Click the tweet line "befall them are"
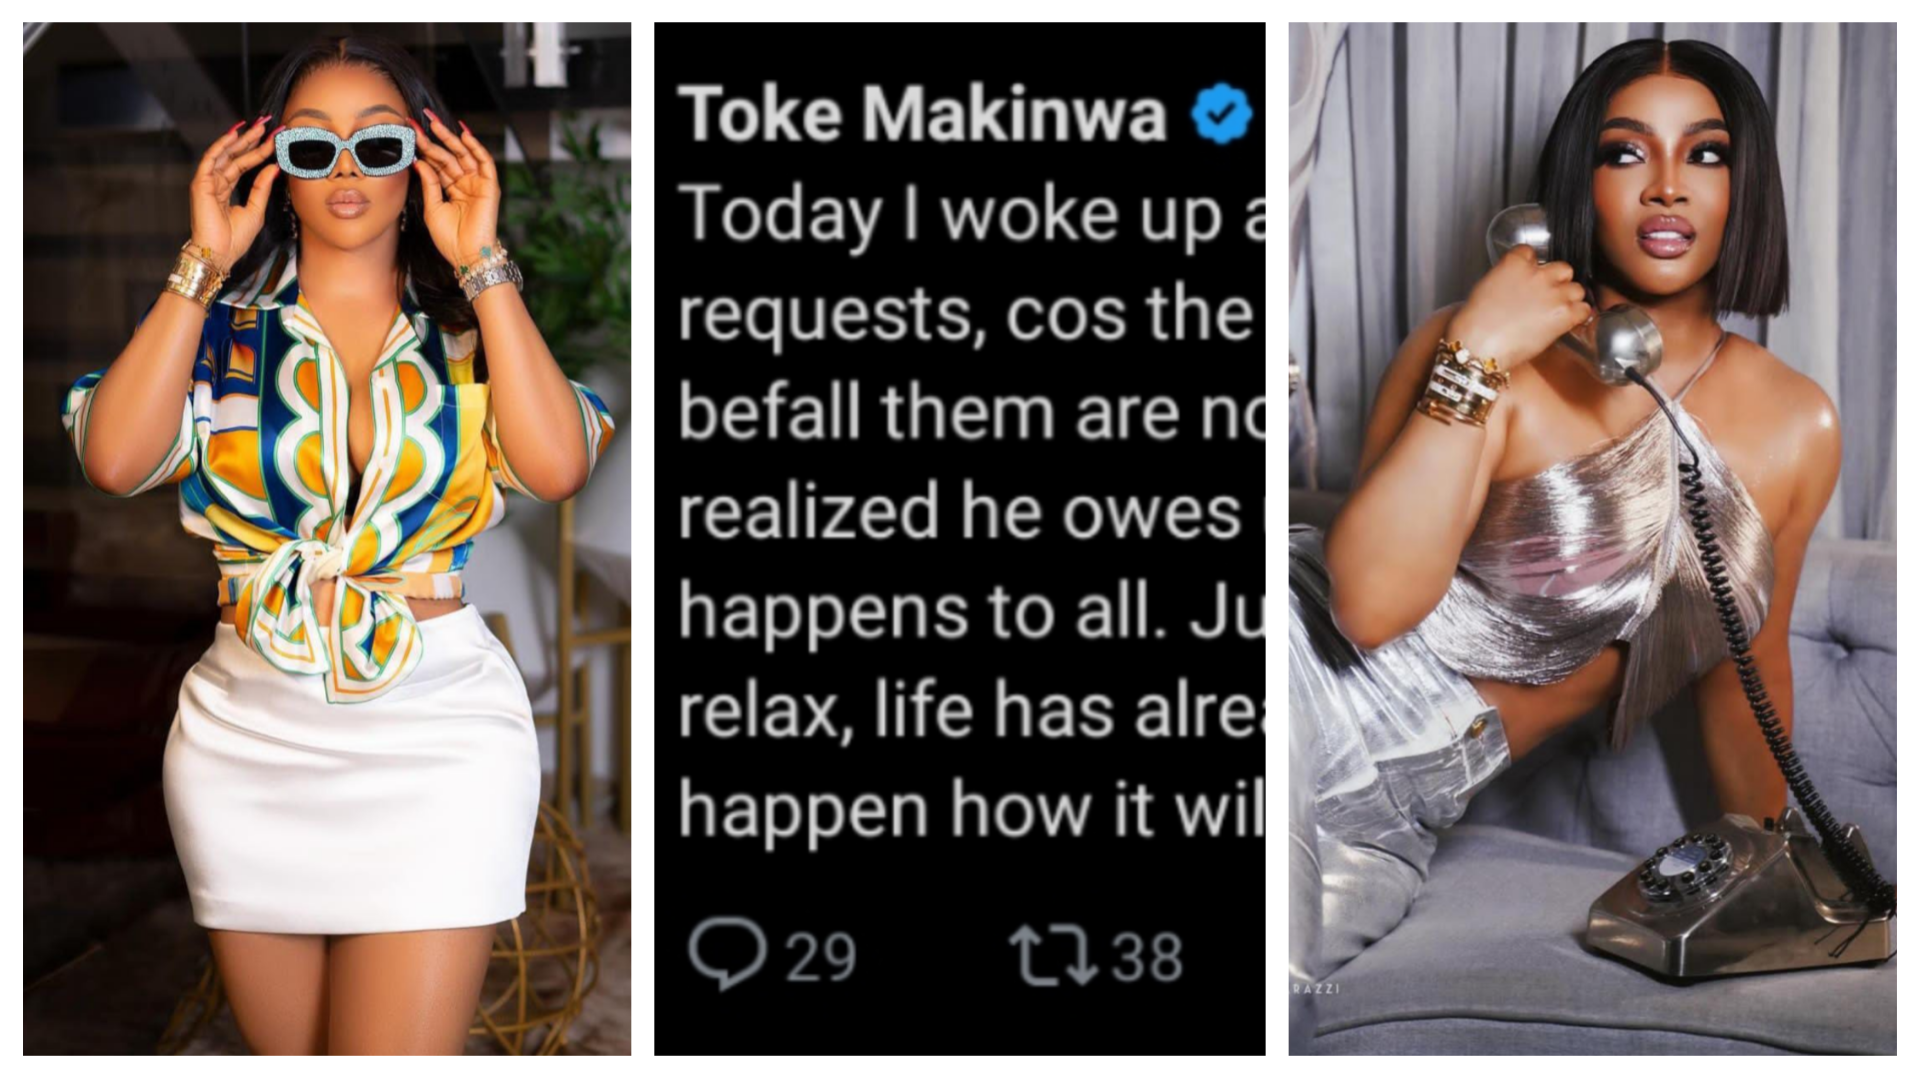1920x1080 pixels. click(x=971, y=413)
